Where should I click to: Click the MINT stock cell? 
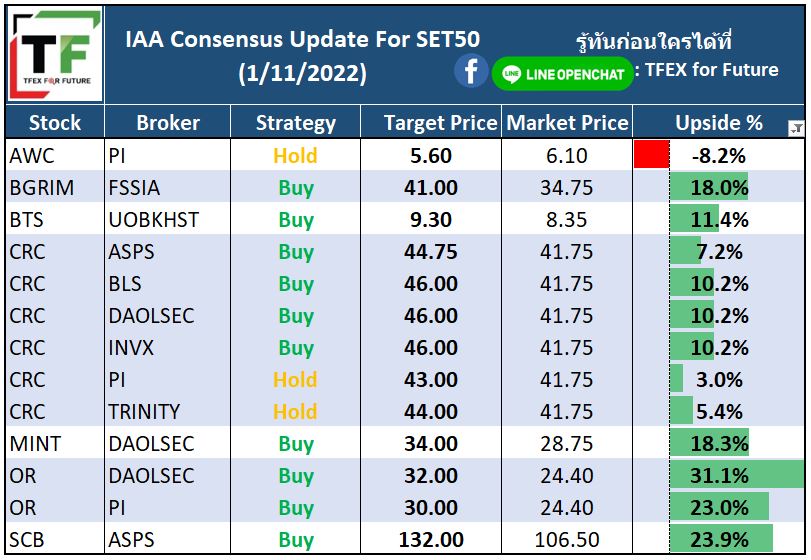click(x=55, y=443)
